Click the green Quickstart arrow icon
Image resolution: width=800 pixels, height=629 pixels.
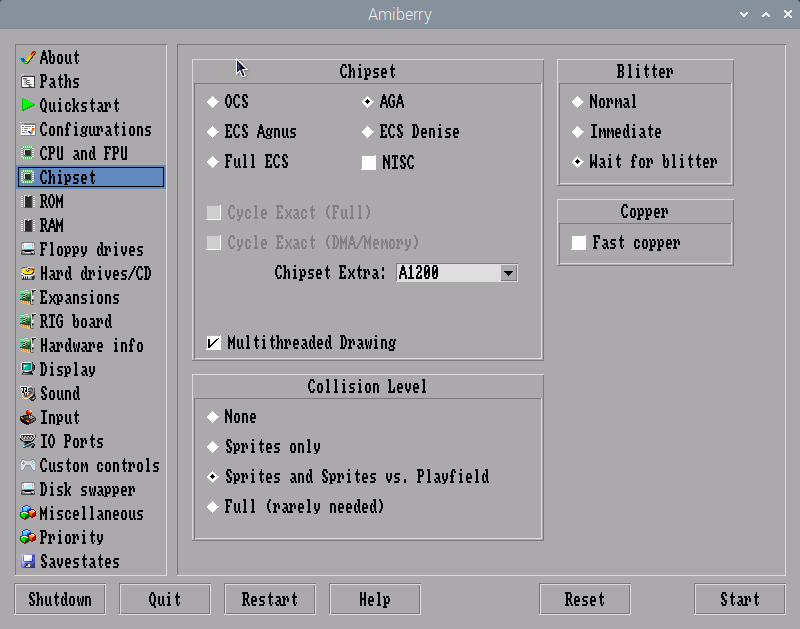point(28,105)
